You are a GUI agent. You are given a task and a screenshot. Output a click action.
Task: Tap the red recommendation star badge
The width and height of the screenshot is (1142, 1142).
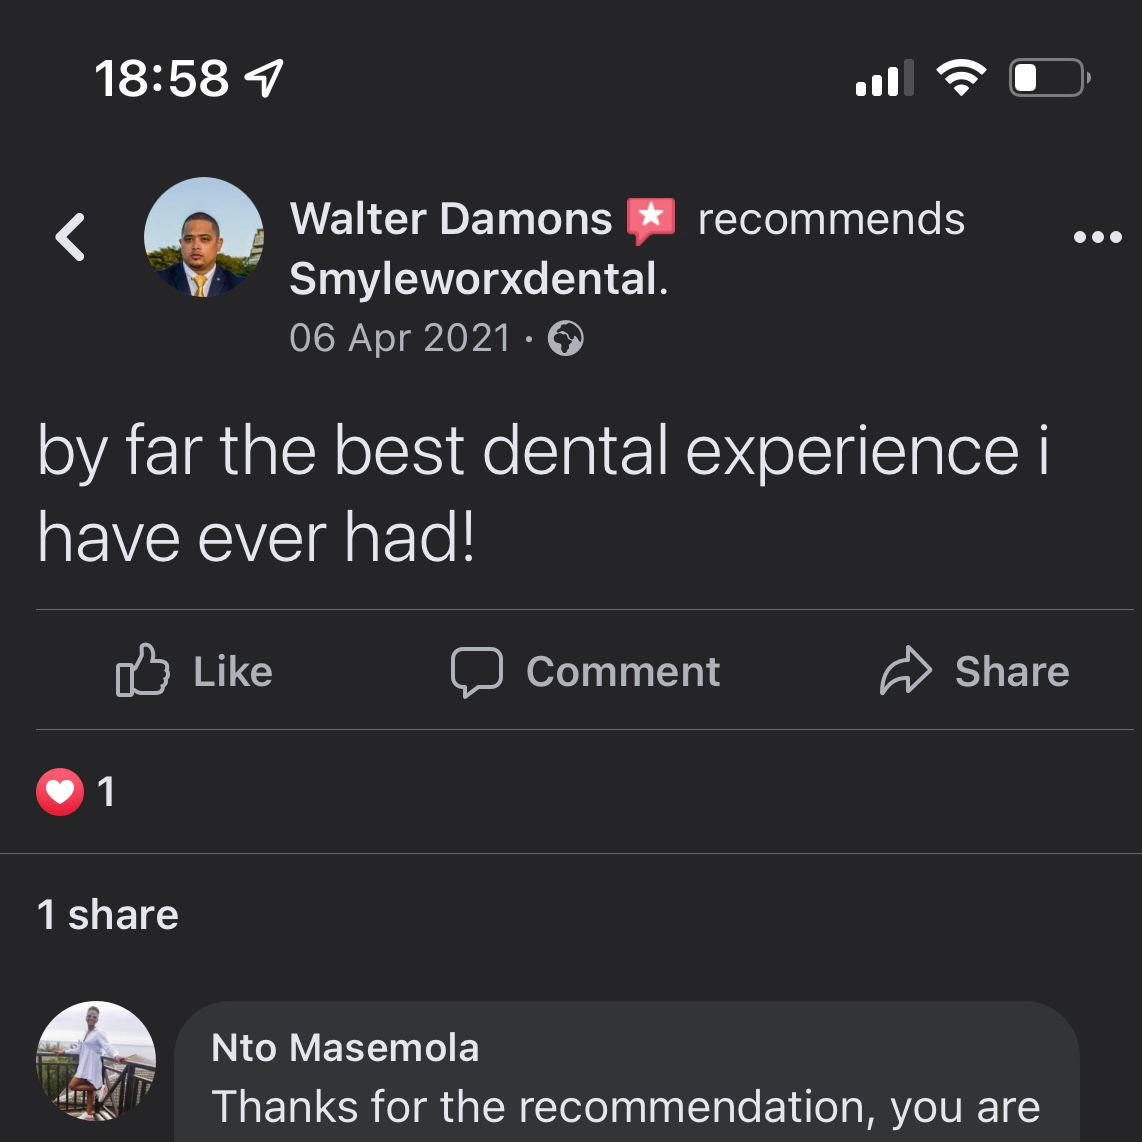[651, 220]
